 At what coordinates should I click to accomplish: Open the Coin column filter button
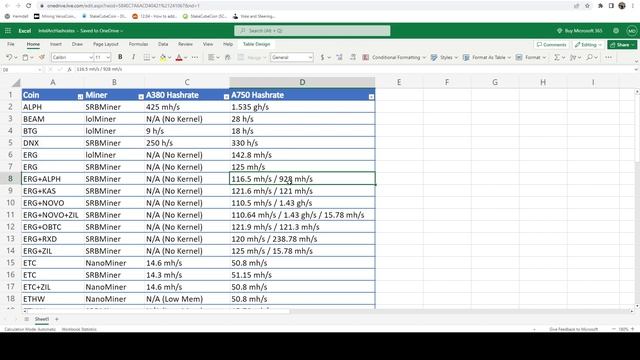(80, 97)
